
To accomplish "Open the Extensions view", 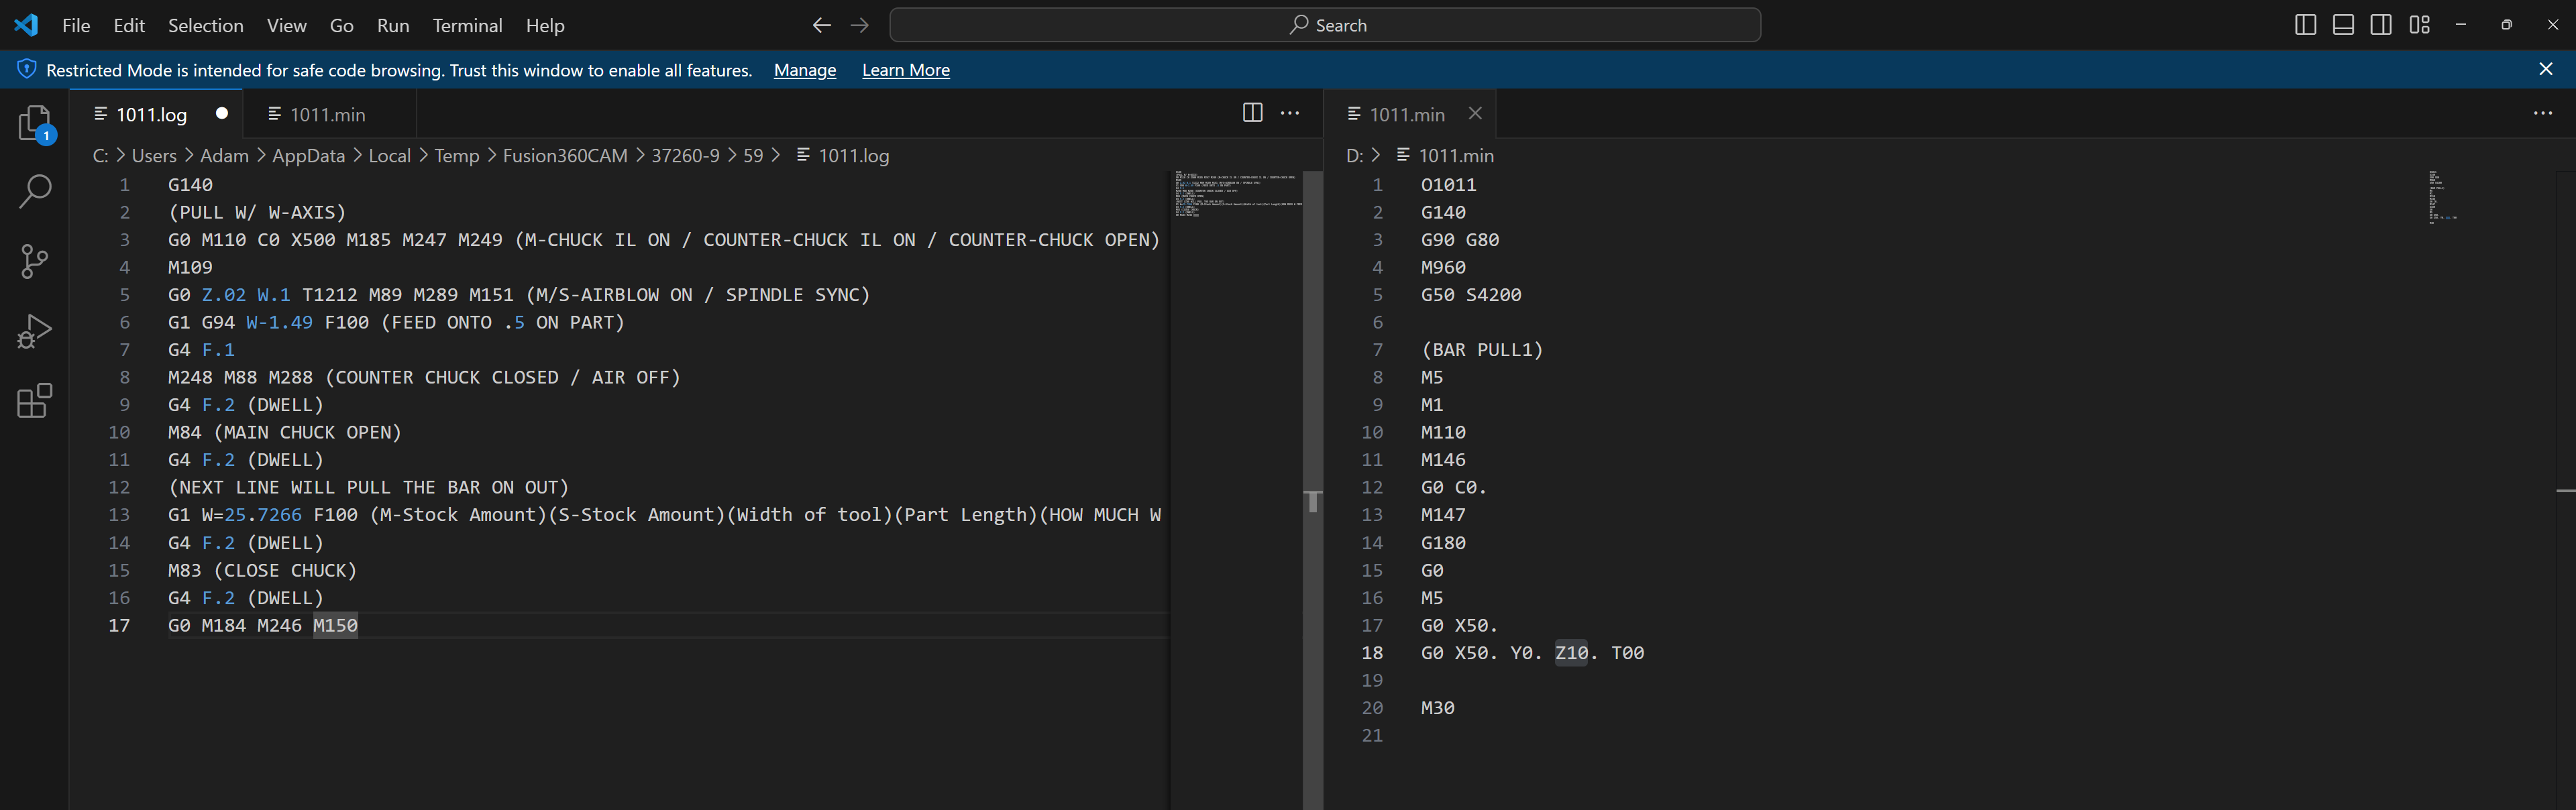I will tap(35, 401).
